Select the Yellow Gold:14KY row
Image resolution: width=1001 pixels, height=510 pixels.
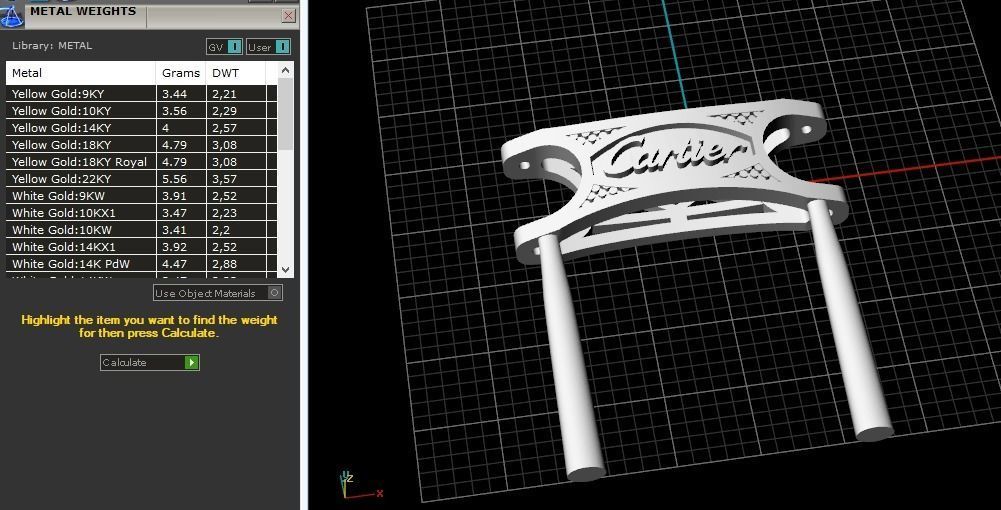click(142, 128)
